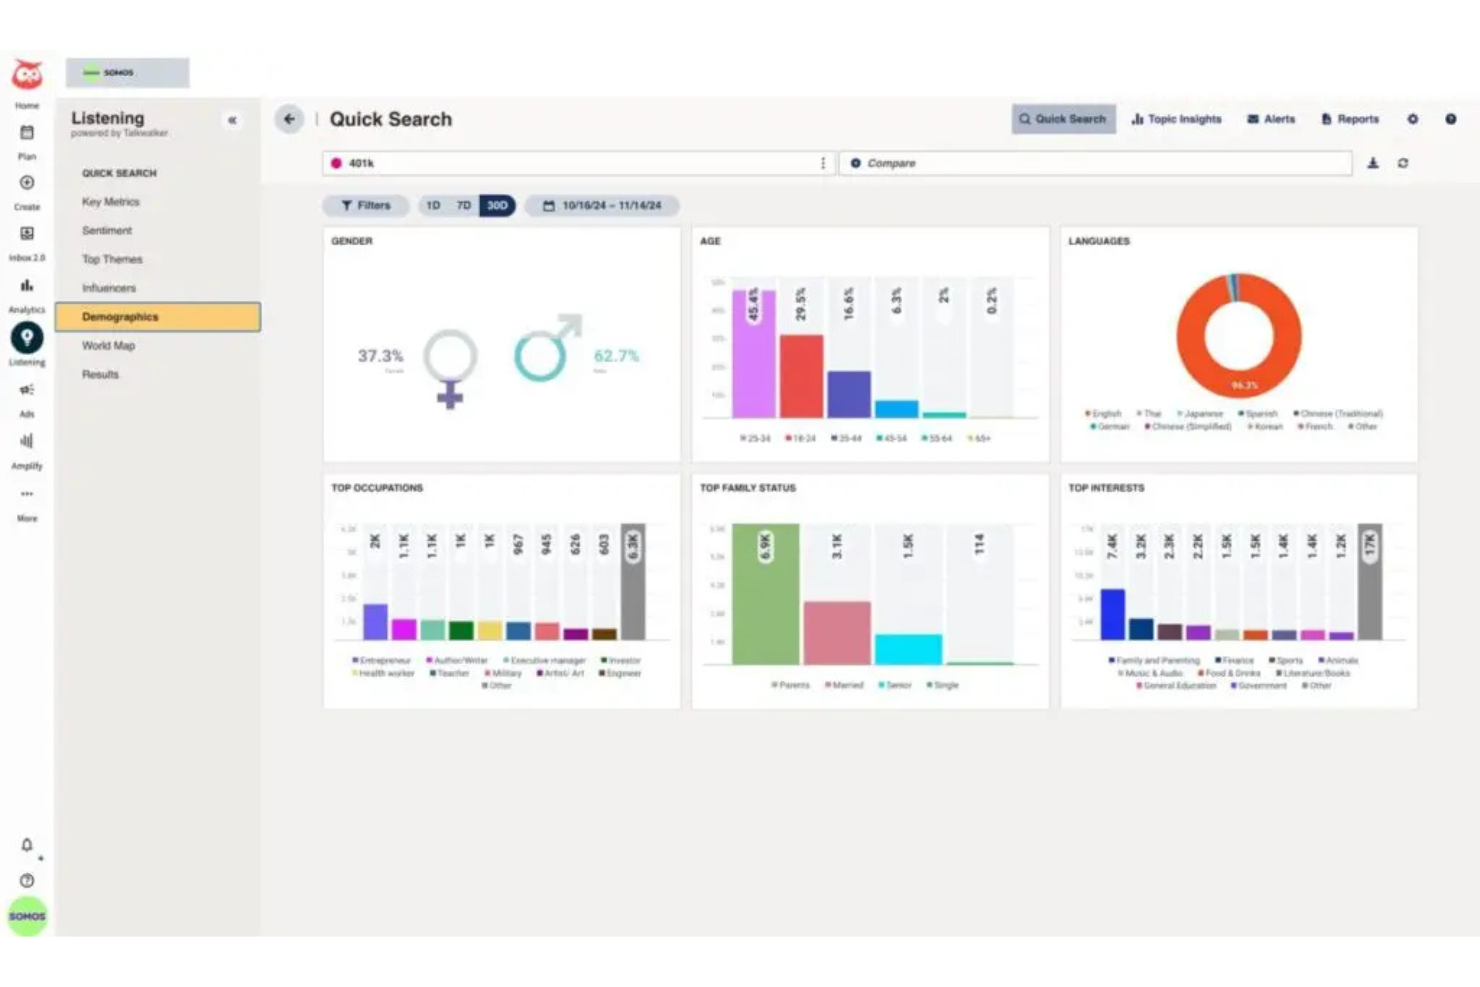
Task: Click the orange languages donut chart
Action: [x=1239, y=336]
